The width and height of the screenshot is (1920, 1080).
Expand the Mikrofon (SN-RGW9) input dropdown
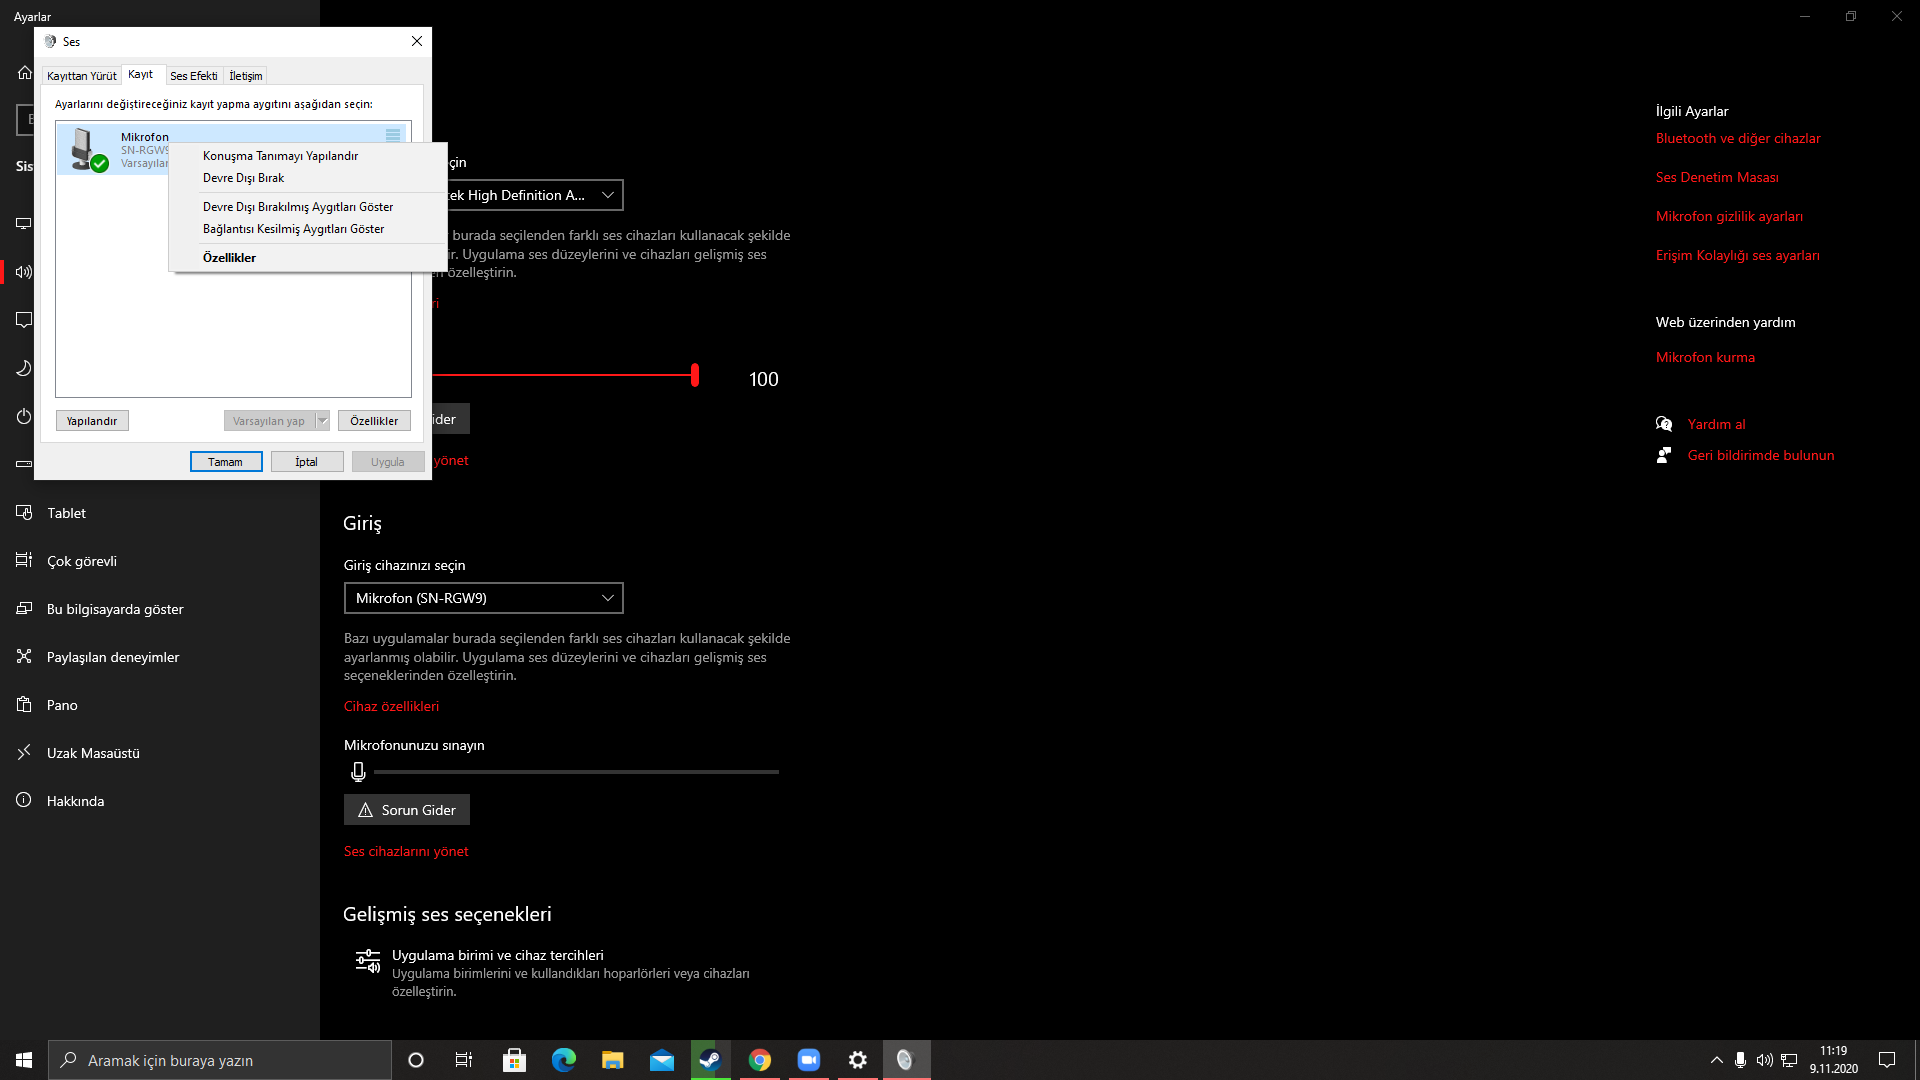point(483,598)
